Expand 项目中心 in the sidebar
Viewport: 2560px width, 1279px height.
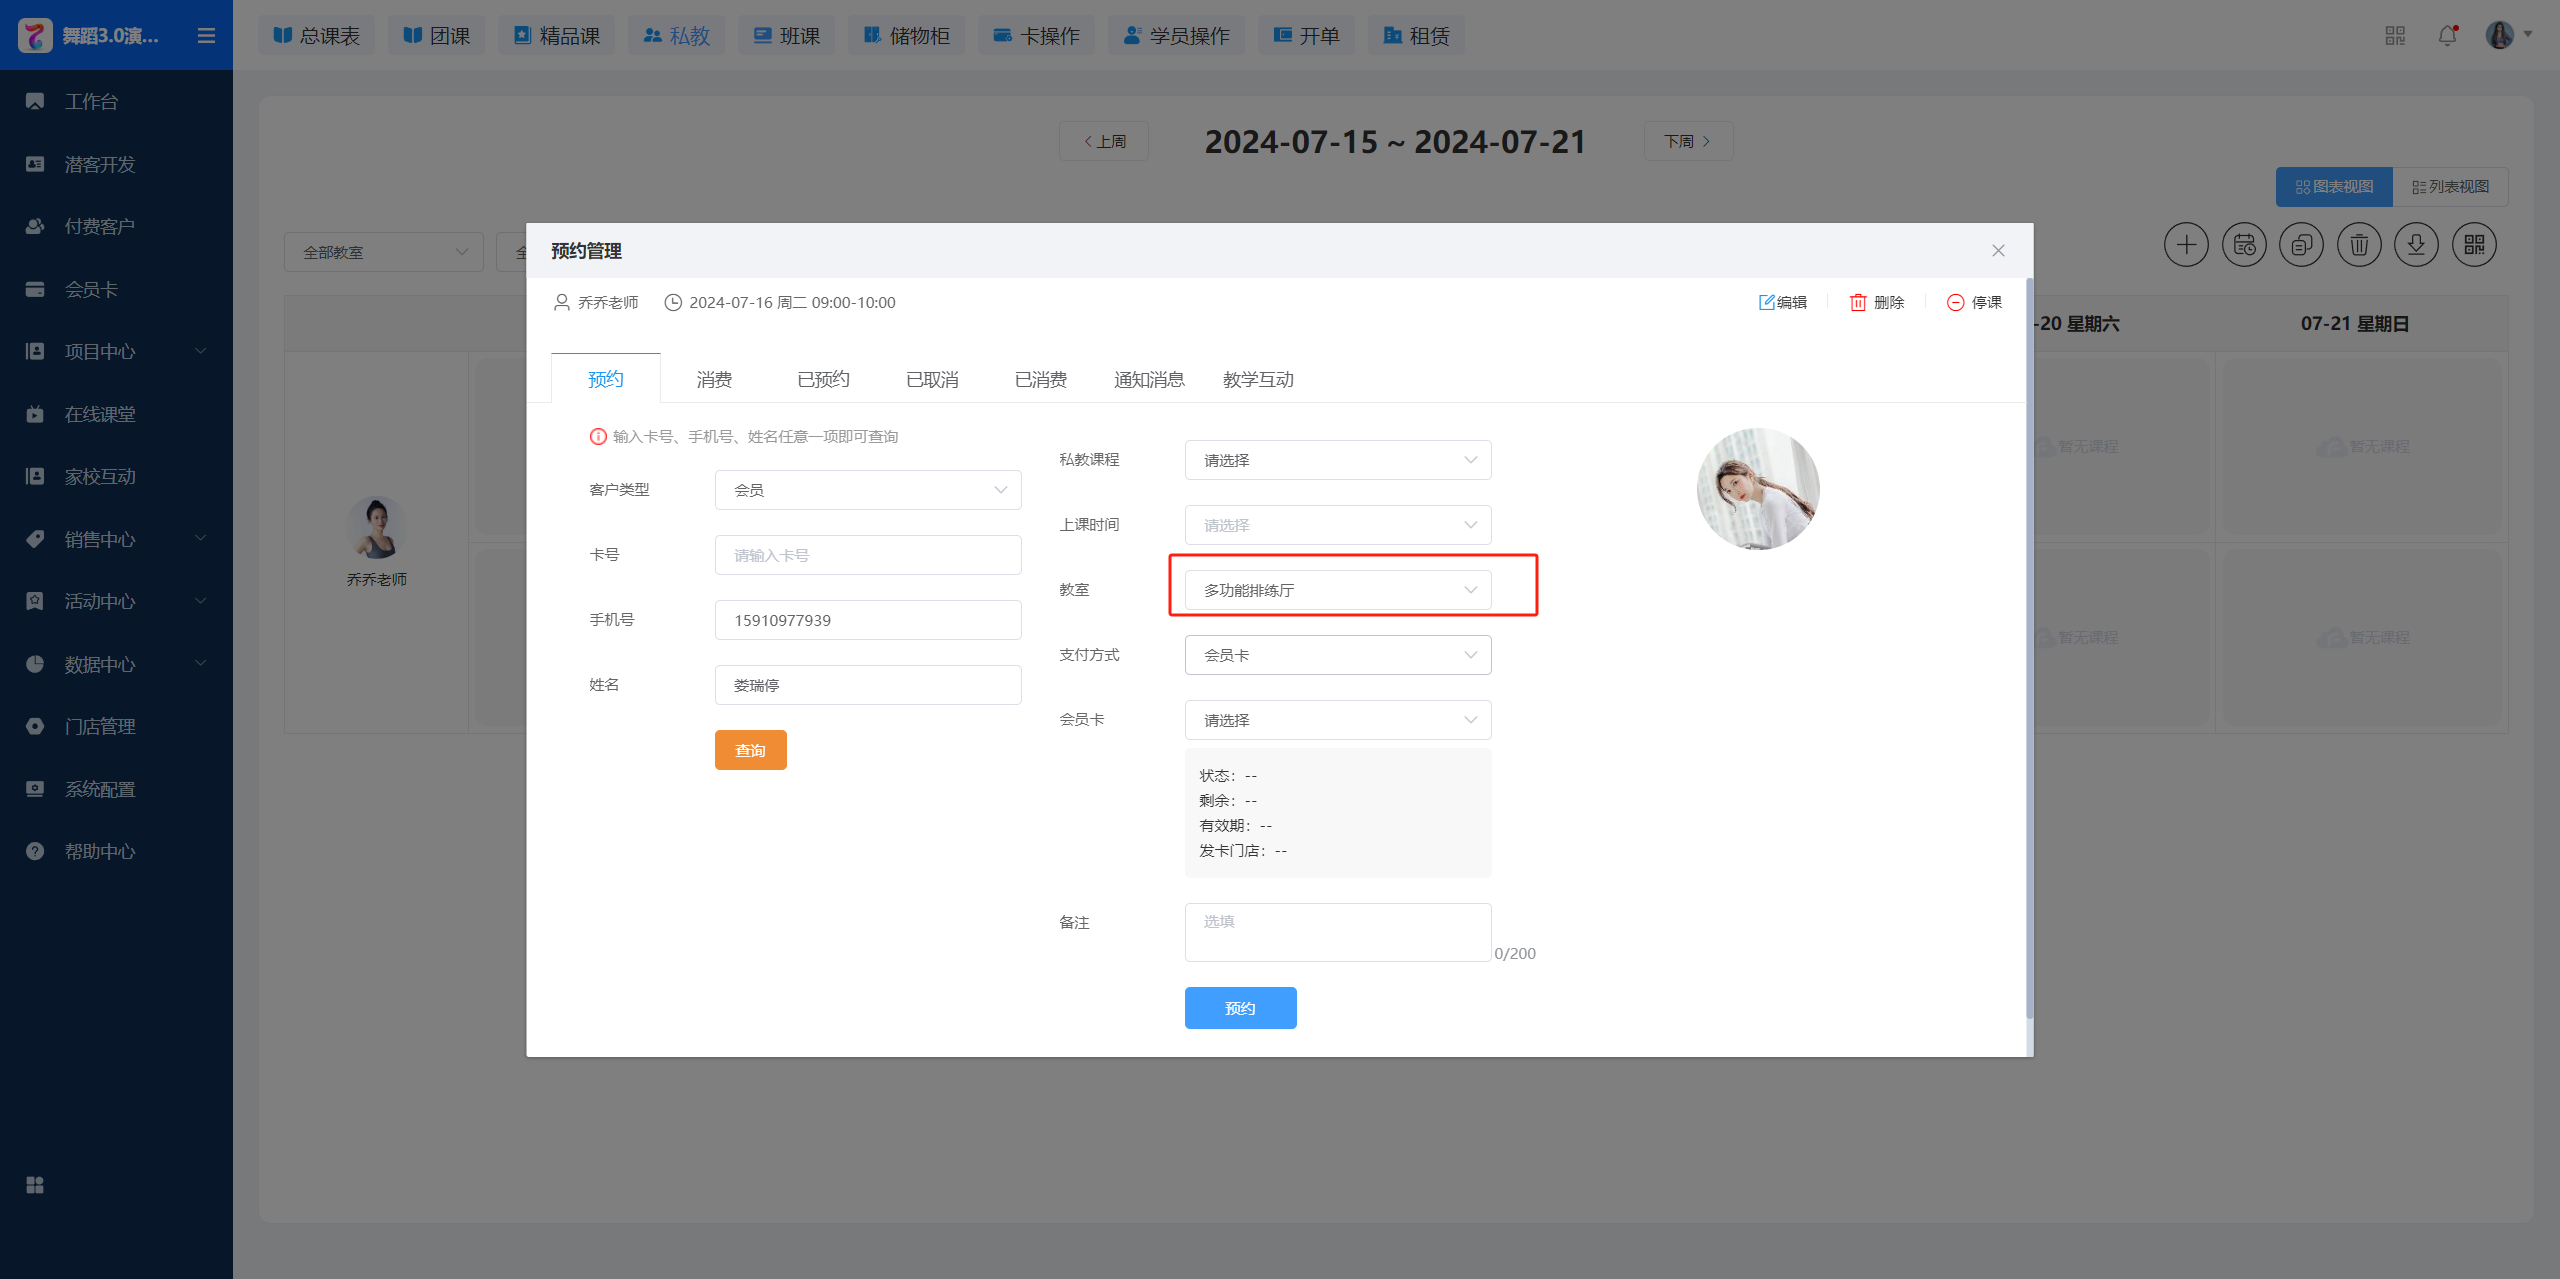point(100,352)
